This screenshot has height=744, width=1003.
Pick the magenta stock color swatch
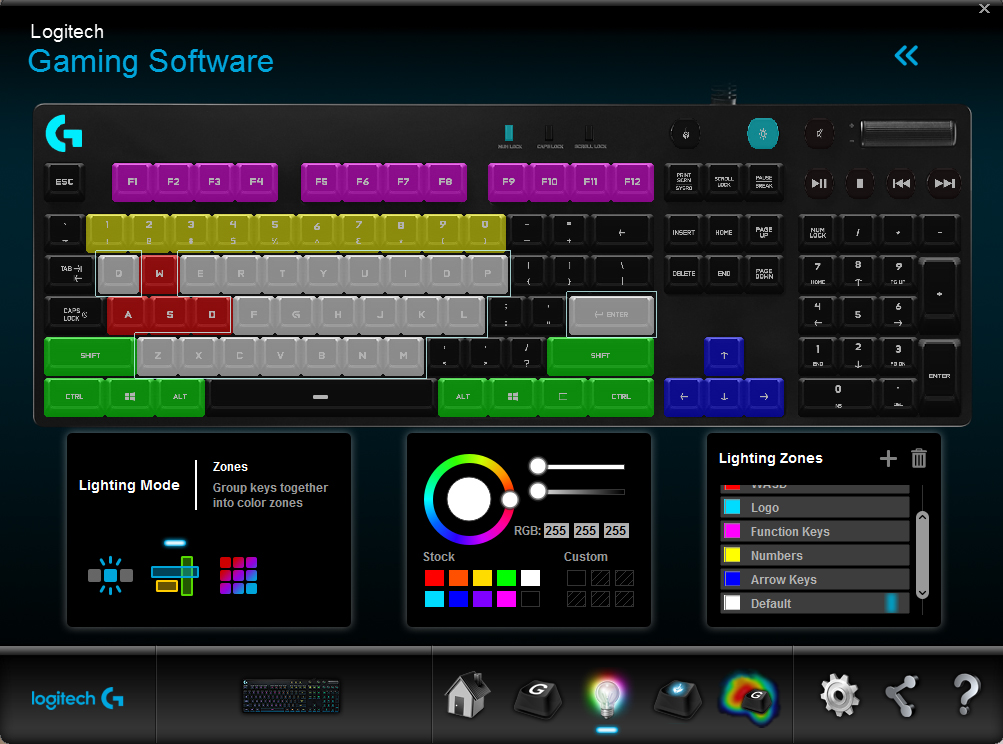click(x=506, y=599)
